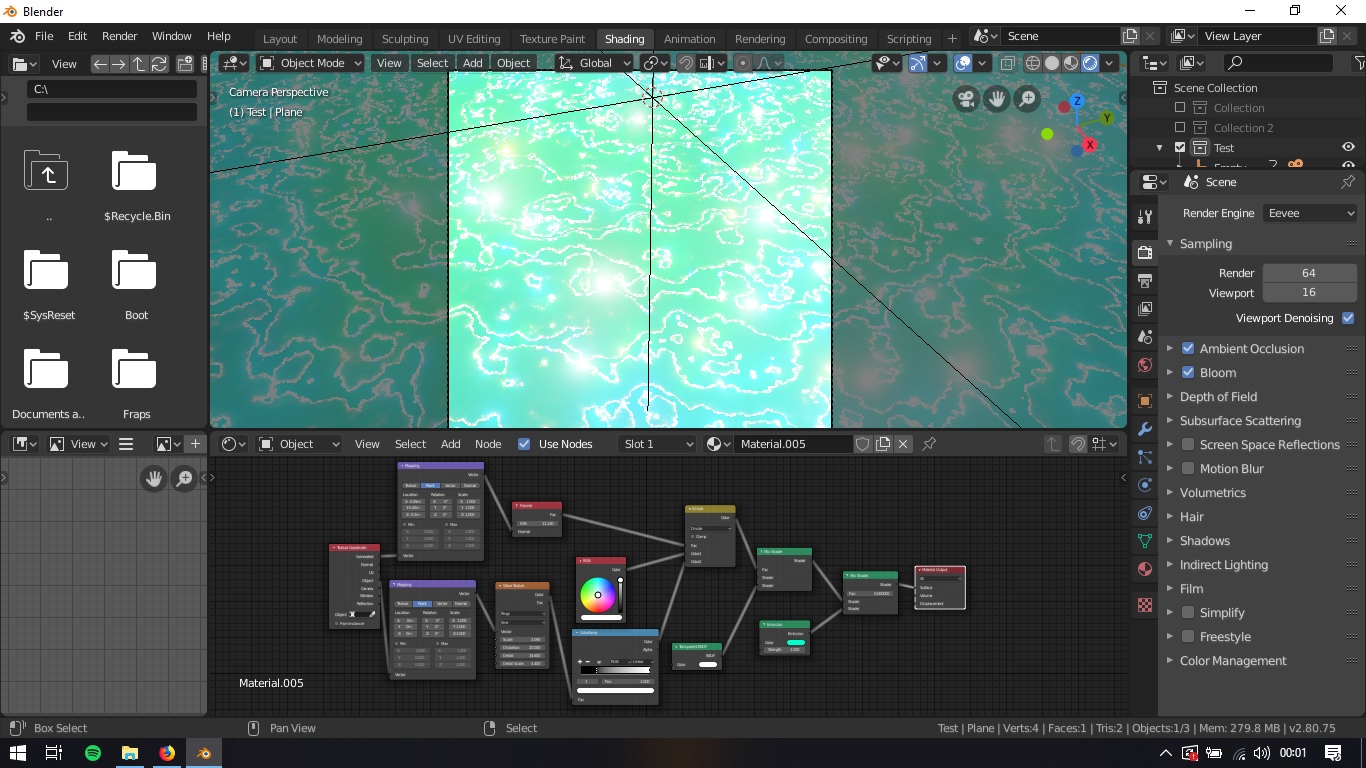Disable the Viewport Denoising checkbox
Image resolution: width=1366 pixels, height=768 pixels.
1348,318
